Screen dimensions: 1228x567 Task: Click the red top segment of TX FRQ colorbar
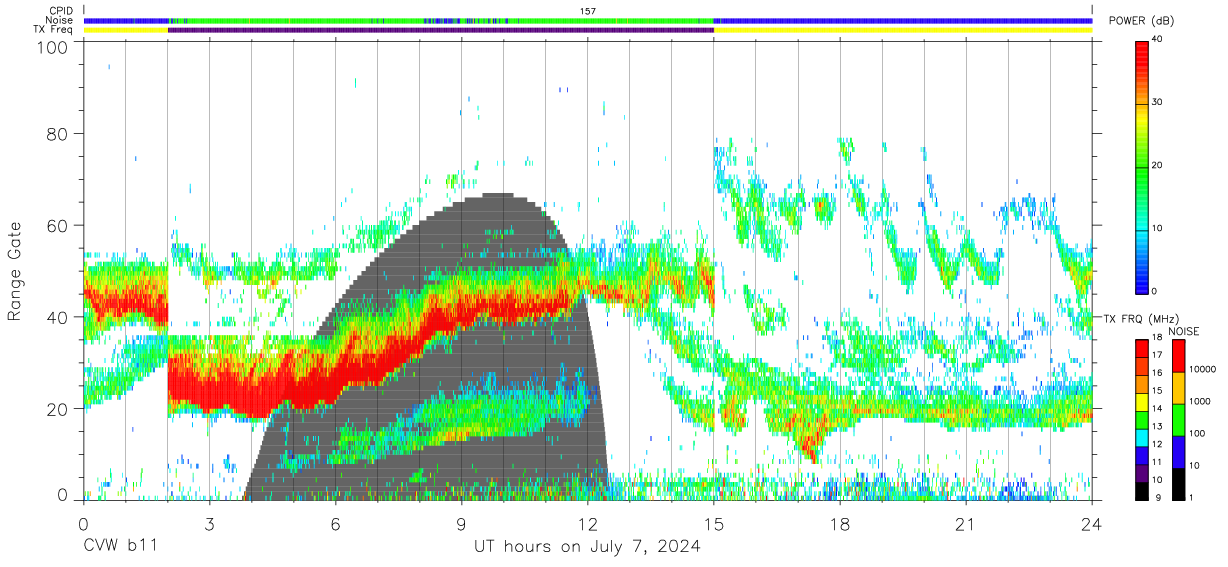[x=1142, y=349]
